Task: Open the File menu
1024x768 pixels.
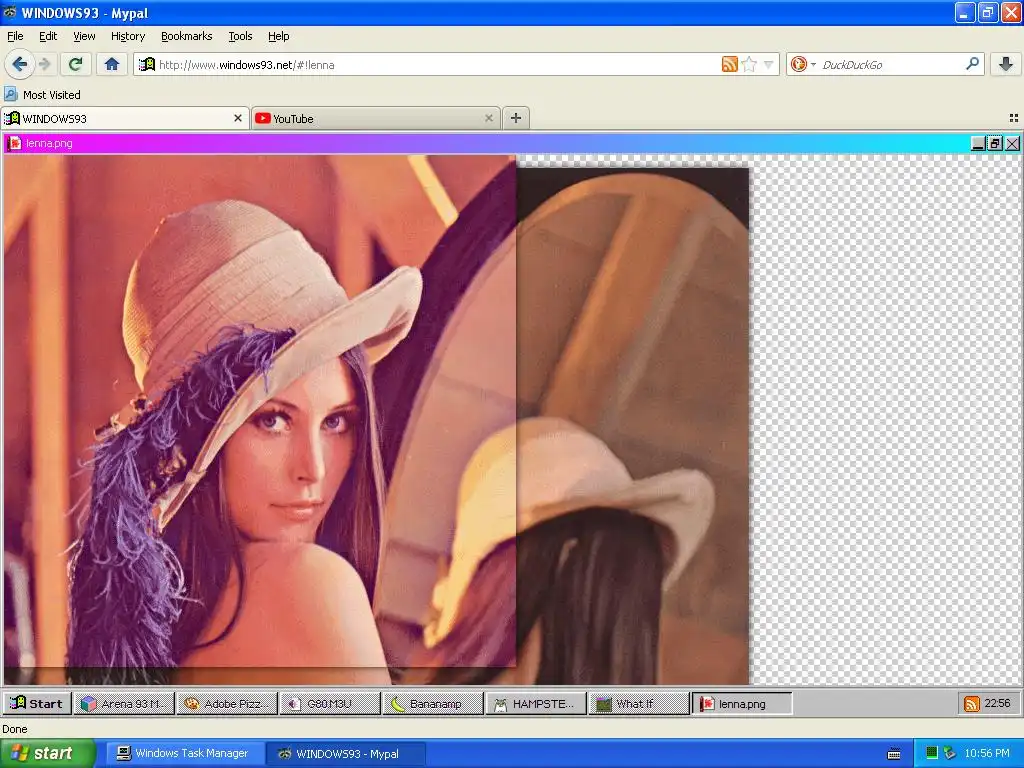Action: click(x=15, y=36)
